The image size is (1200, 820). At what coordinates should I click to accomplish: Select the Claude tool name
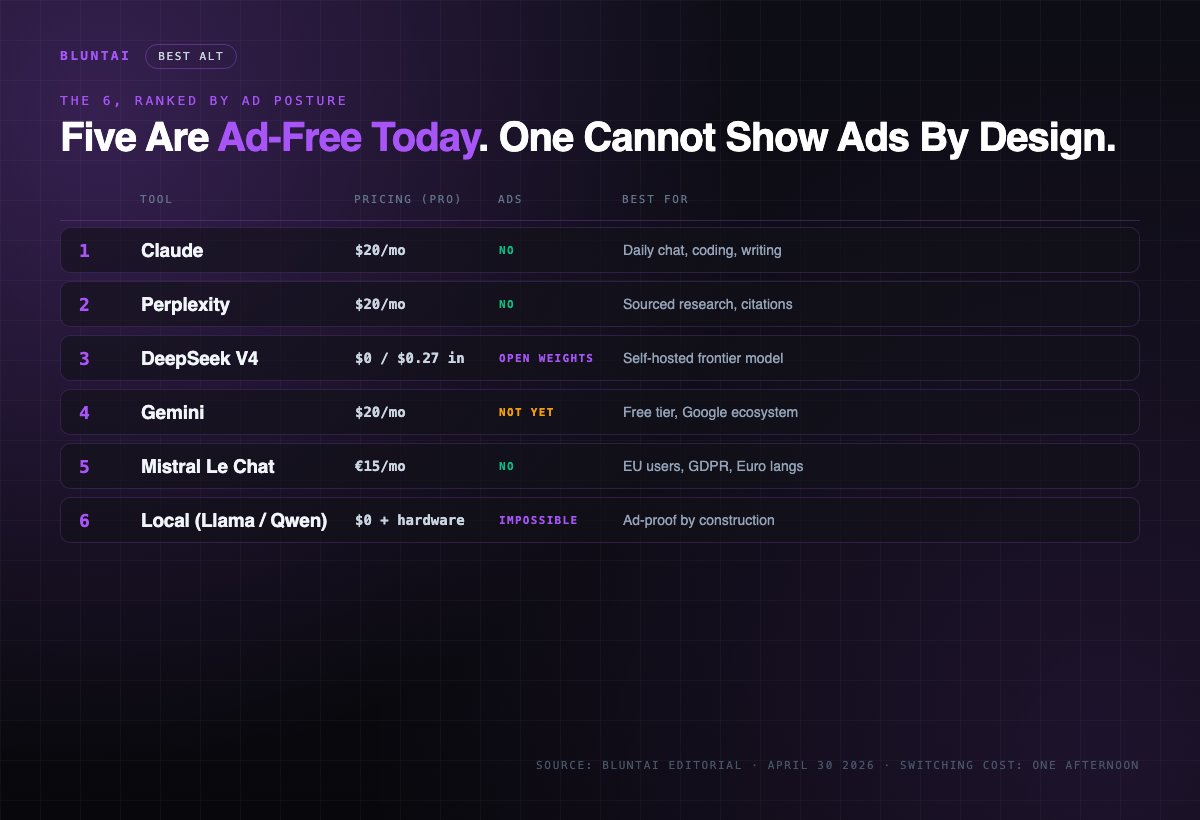(172, 251)
